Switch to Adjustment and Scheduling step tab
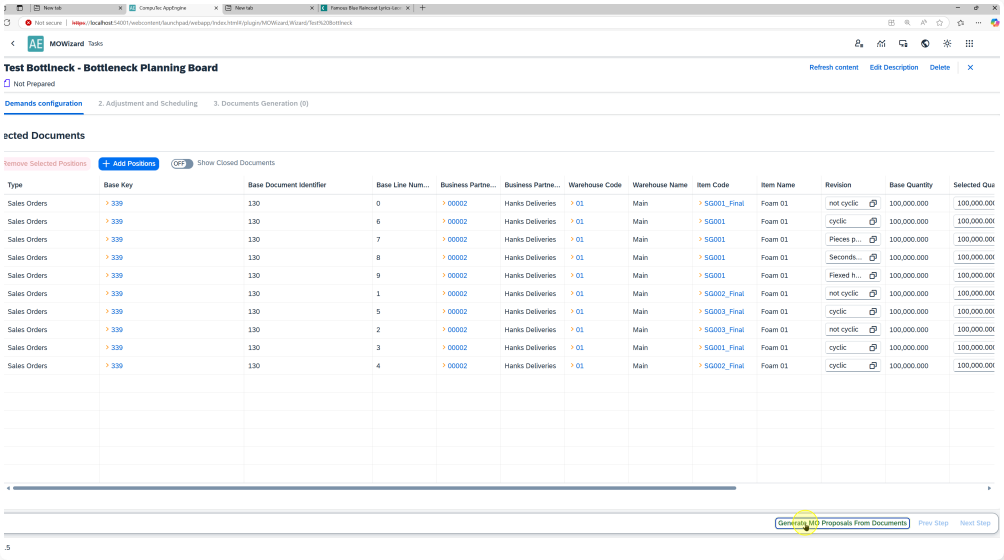This screenshot has height=560, width=1004. pos(147,103)
